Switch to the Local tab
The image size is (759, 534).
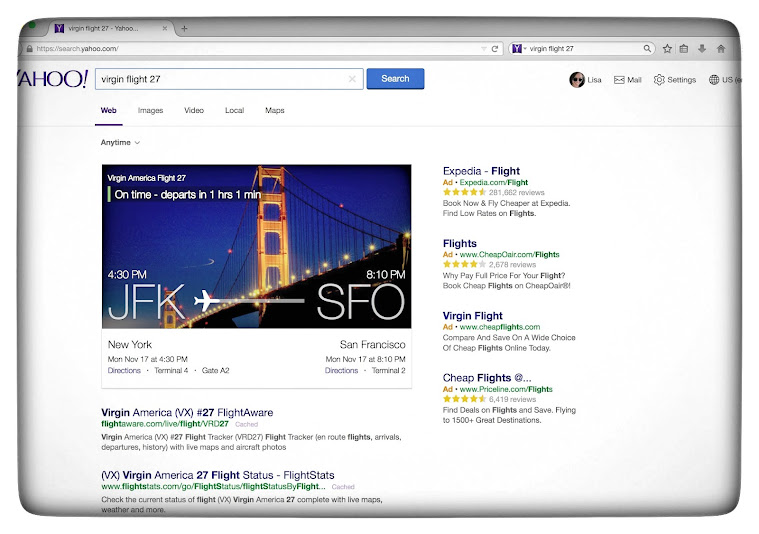(x=234, y=110)
